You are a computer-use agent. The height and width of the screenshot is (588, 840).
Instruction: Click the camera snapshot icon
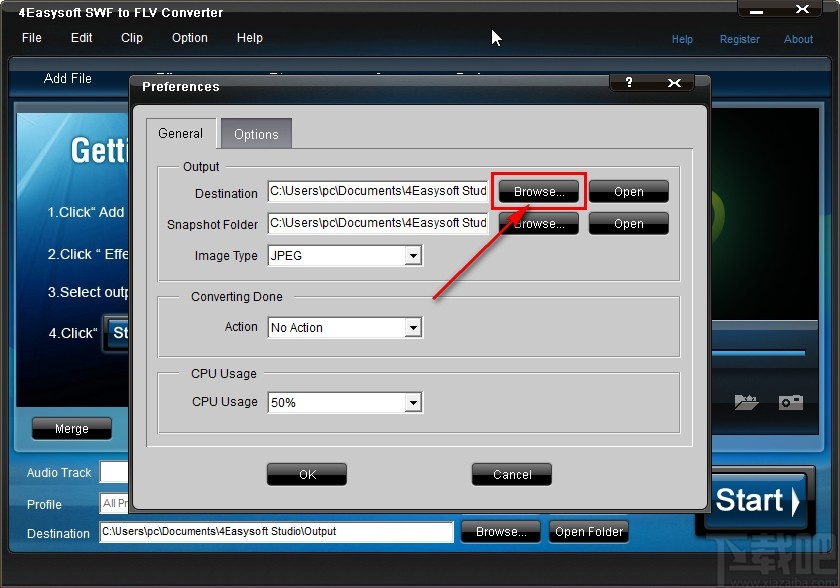[791, 402]
